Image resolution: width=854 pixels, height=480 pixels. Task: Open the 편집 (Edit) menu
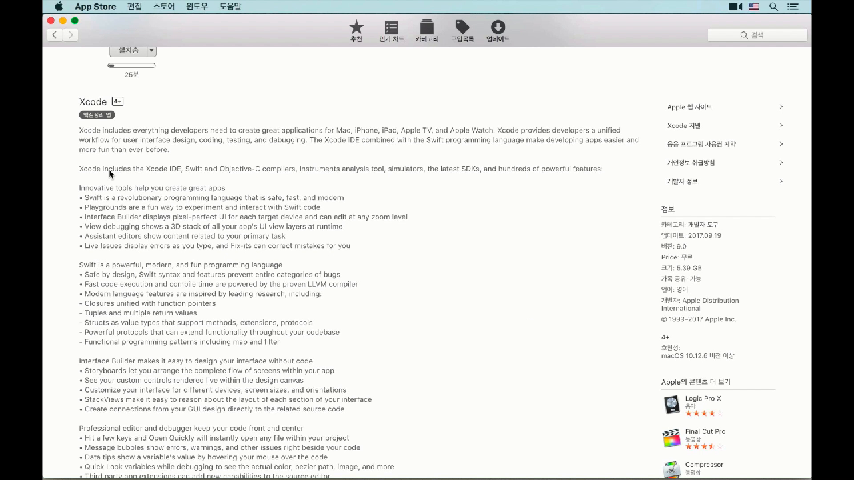pyautogui.click(x=134, y=7)
